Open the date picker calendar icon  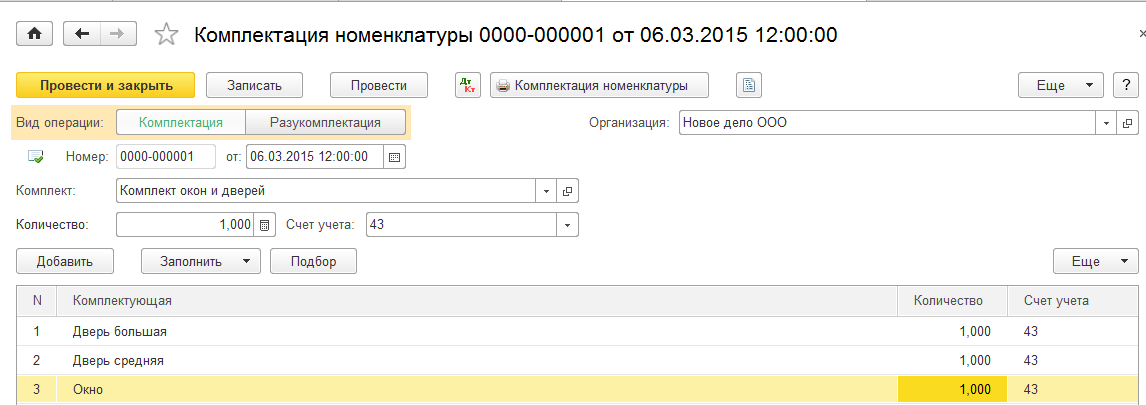coord(394,156)
